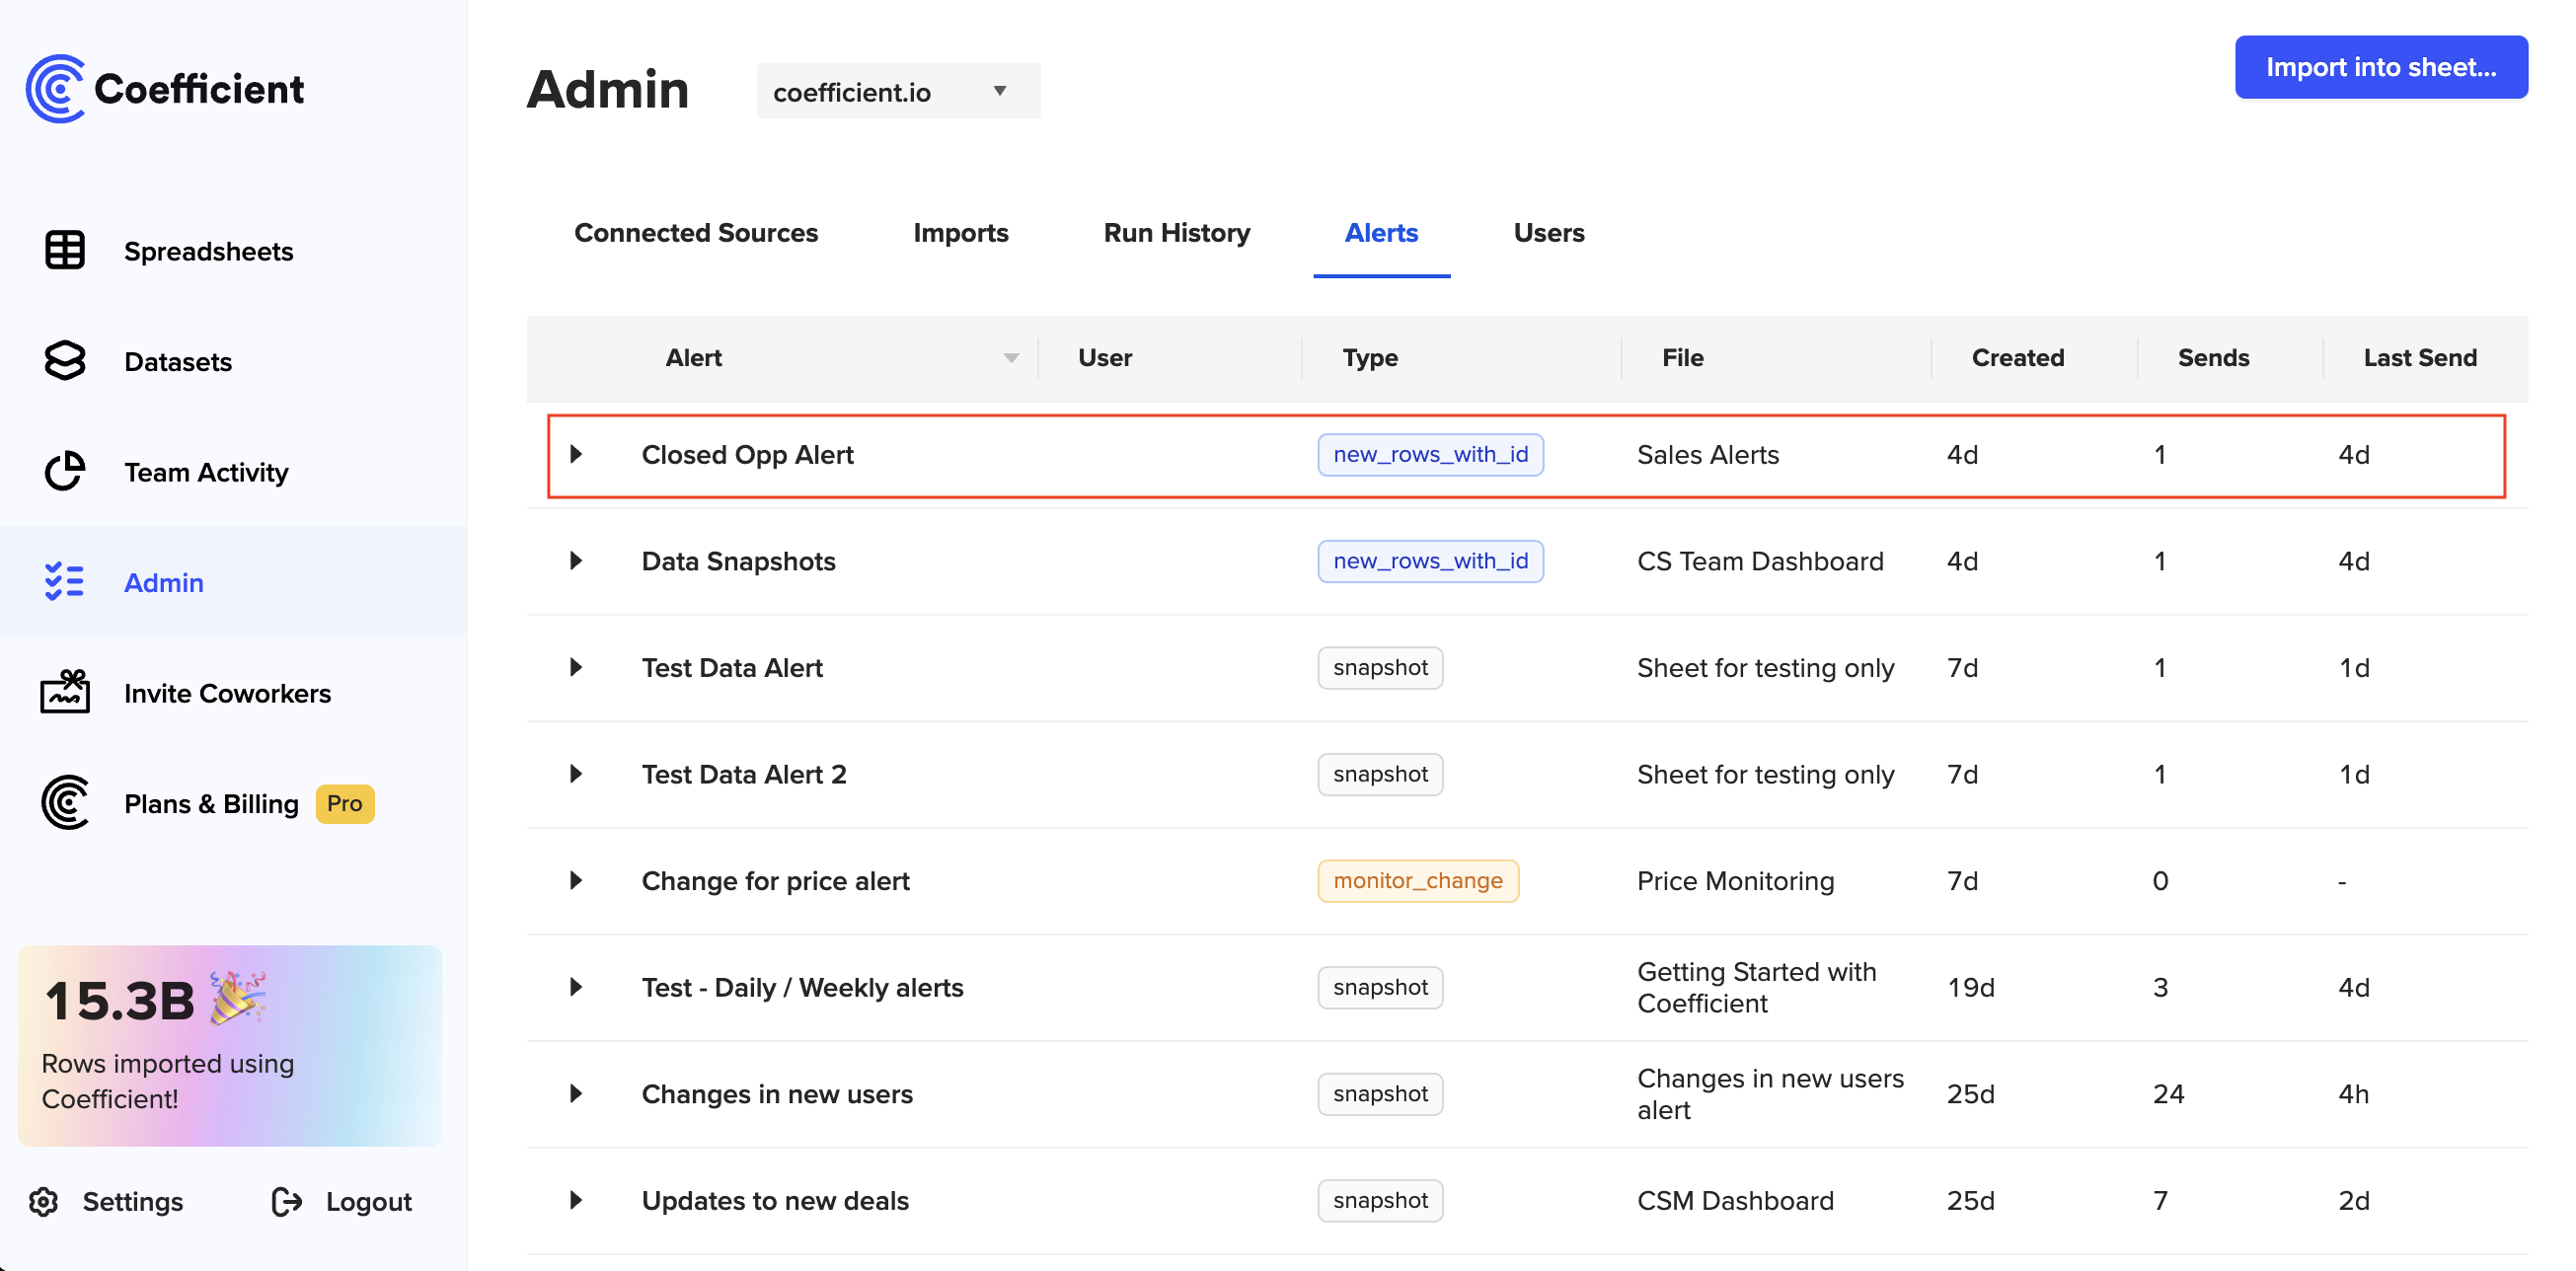
Task: Click the Change for price alert name
Action: pyautogui.click(x=775, y=881)
